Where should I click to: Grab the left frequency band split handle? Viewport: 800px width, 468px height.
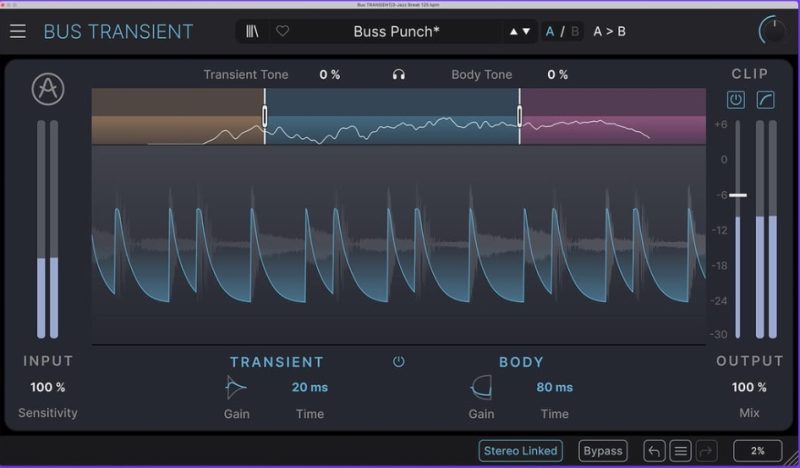coord(265,116)
